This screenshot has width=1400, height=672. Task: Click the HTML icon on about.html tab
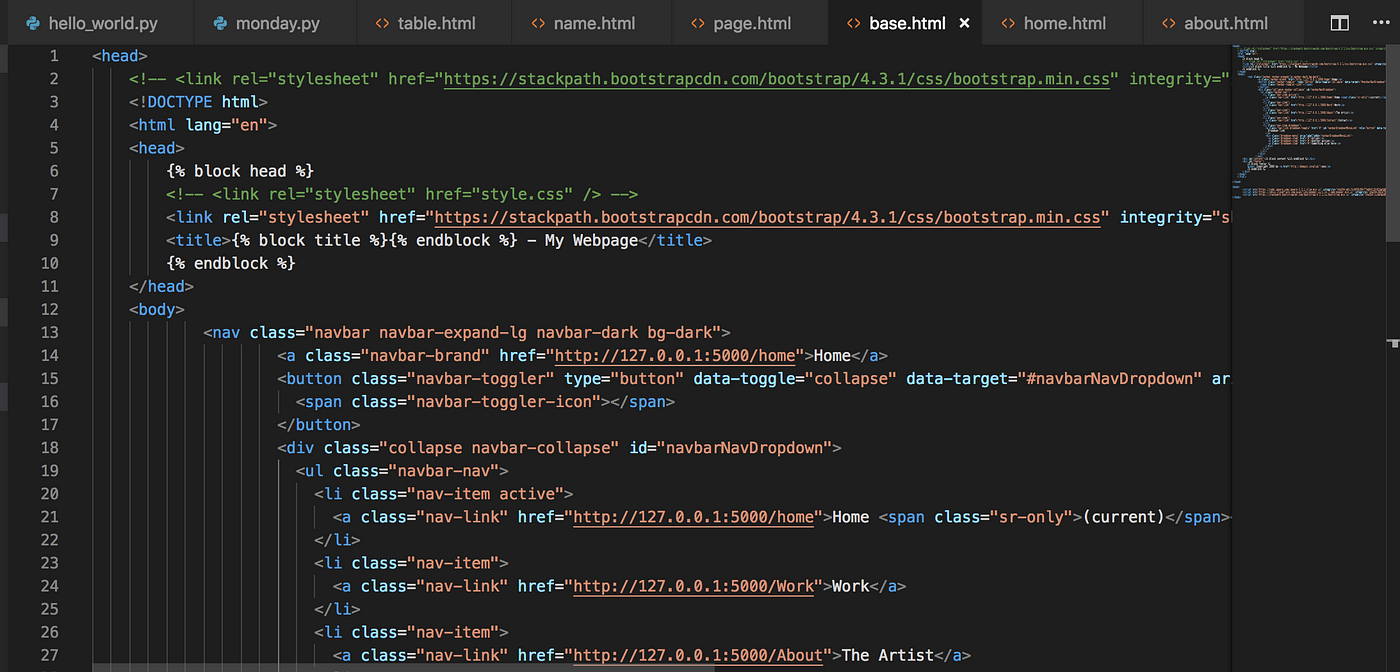coord(1168,23)
